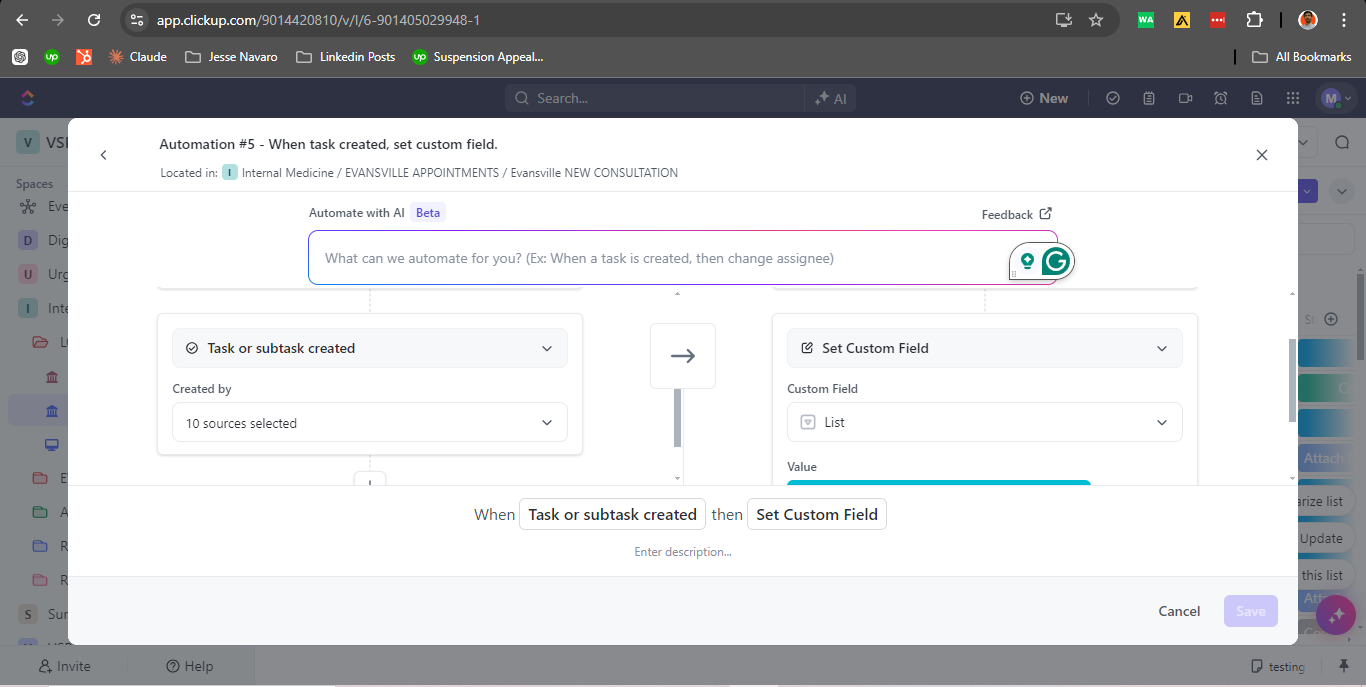Click the Save button
This screenshot has height=687, width=1366.
point(1251,611)
